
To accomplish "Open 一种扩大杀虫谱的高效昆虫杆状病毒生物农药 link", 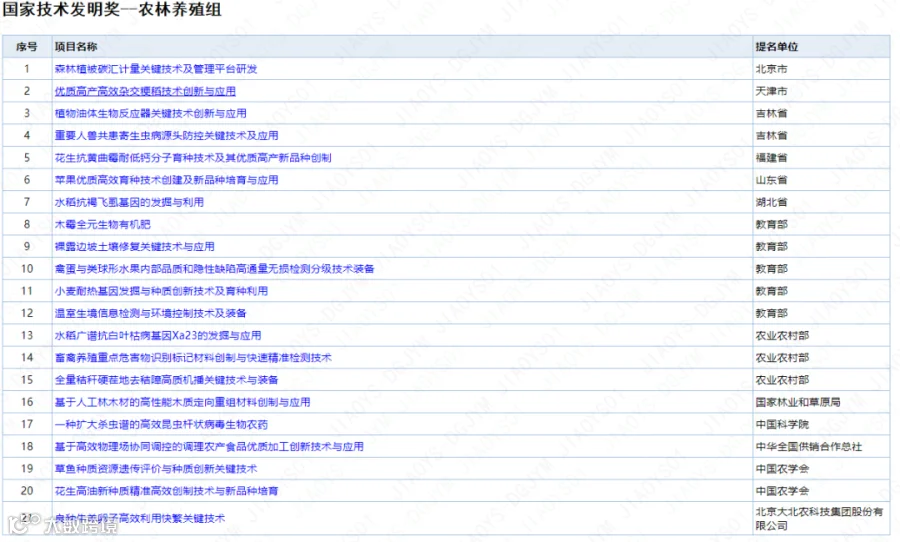I will [161, 424].
